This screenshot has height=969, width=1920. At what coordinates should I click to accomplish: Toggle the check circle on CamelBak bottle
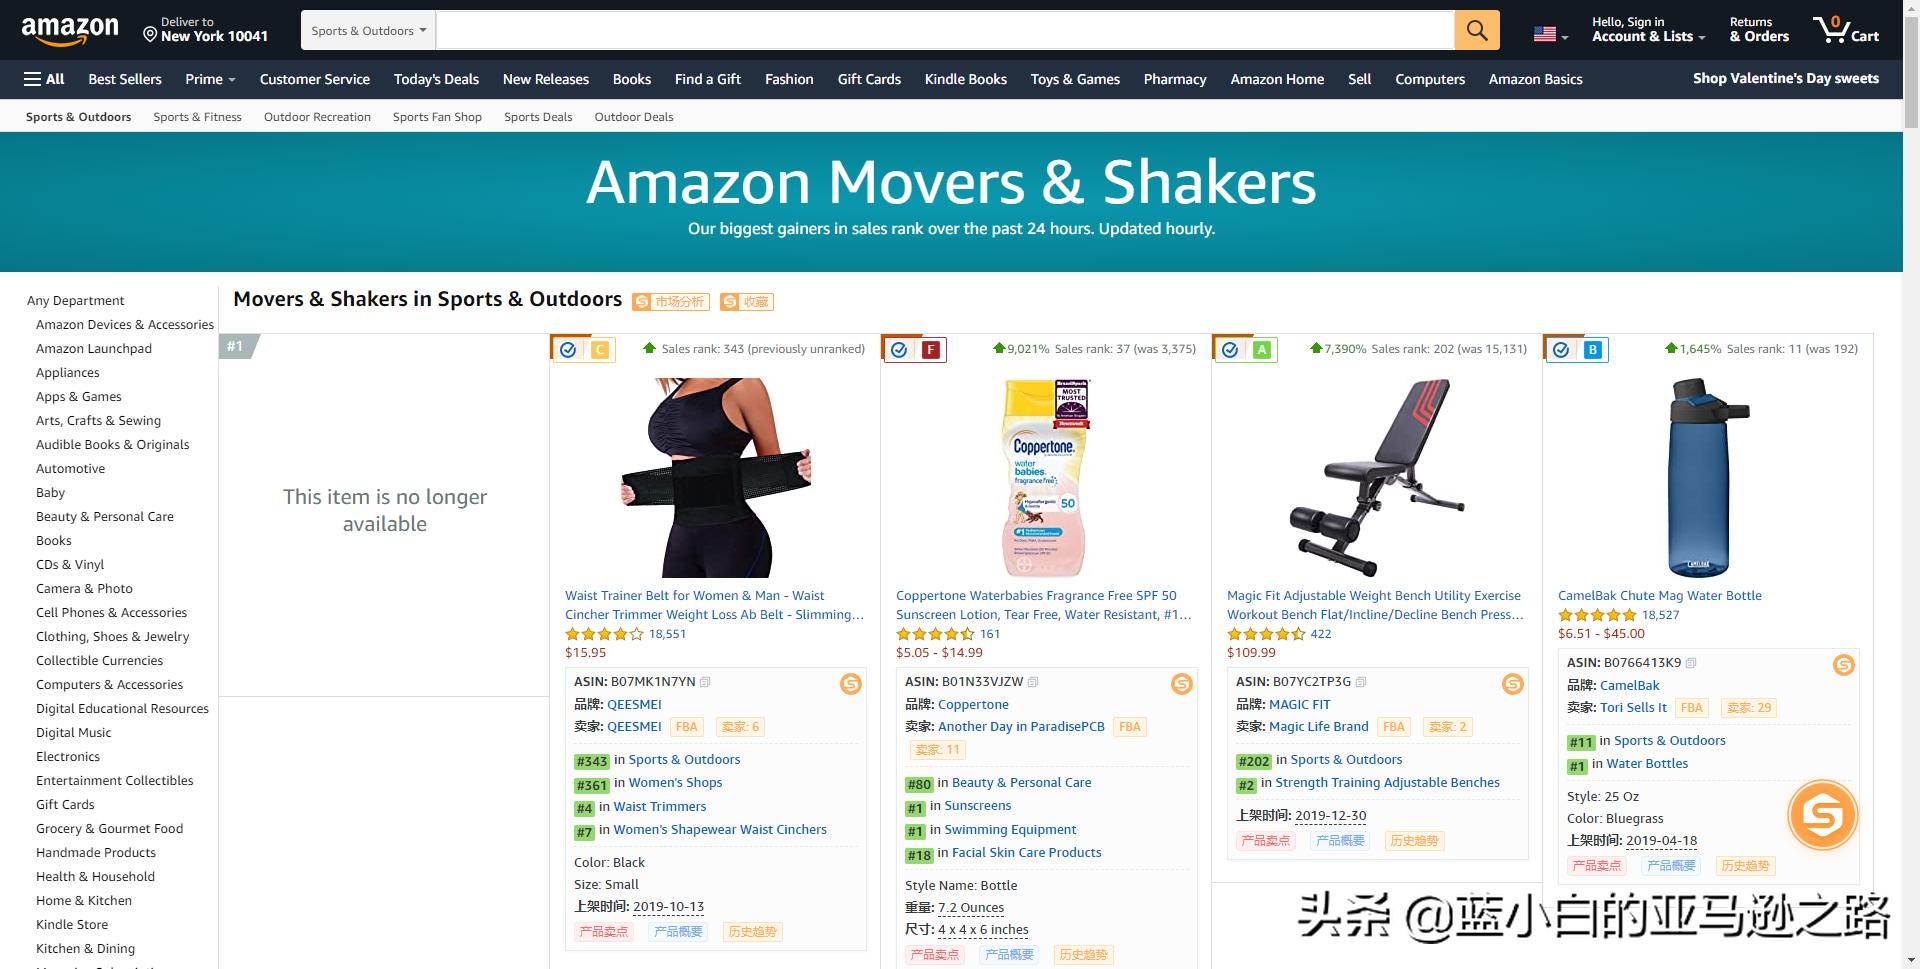point(1561,350)
